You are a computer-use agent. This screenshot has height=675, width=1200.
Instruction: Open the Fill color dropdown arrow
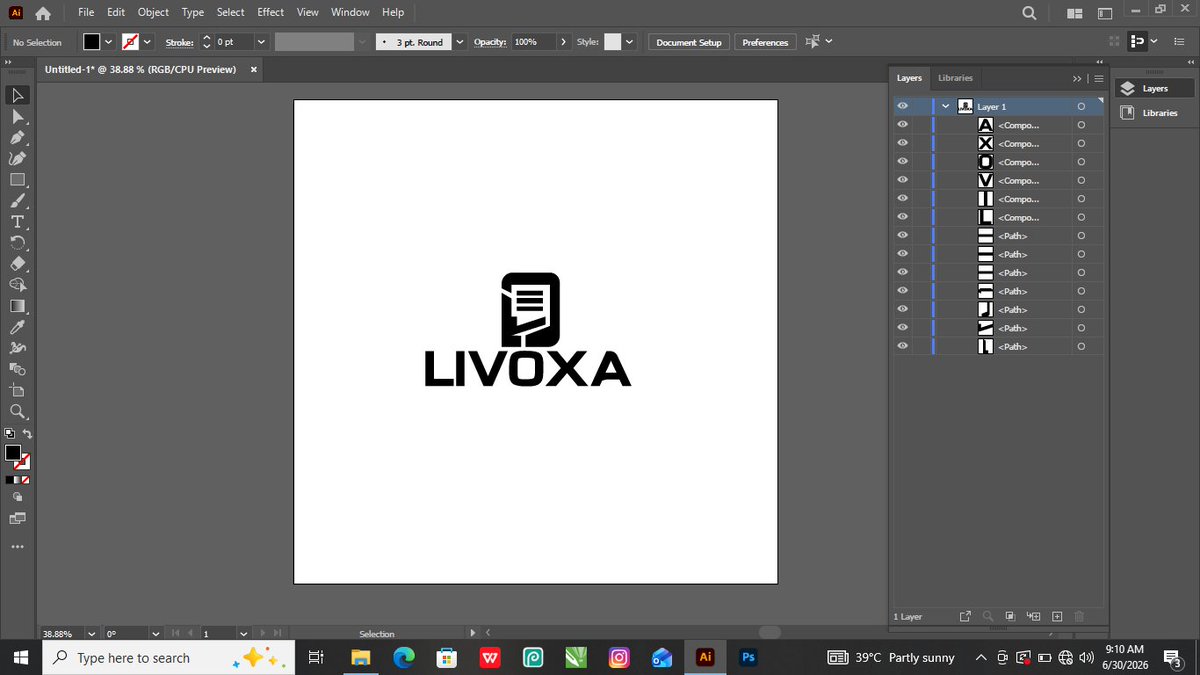109,42
